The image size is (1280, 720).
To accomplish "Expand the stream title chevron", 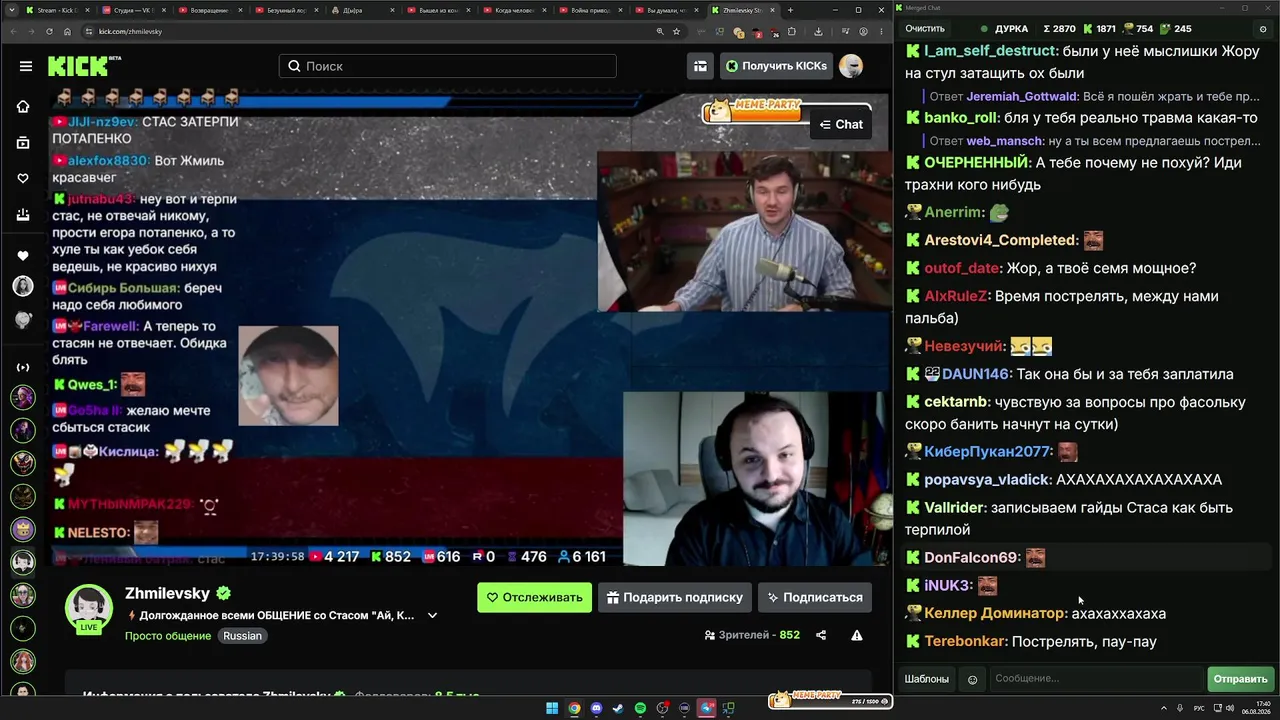I will (x=432, y=616).
